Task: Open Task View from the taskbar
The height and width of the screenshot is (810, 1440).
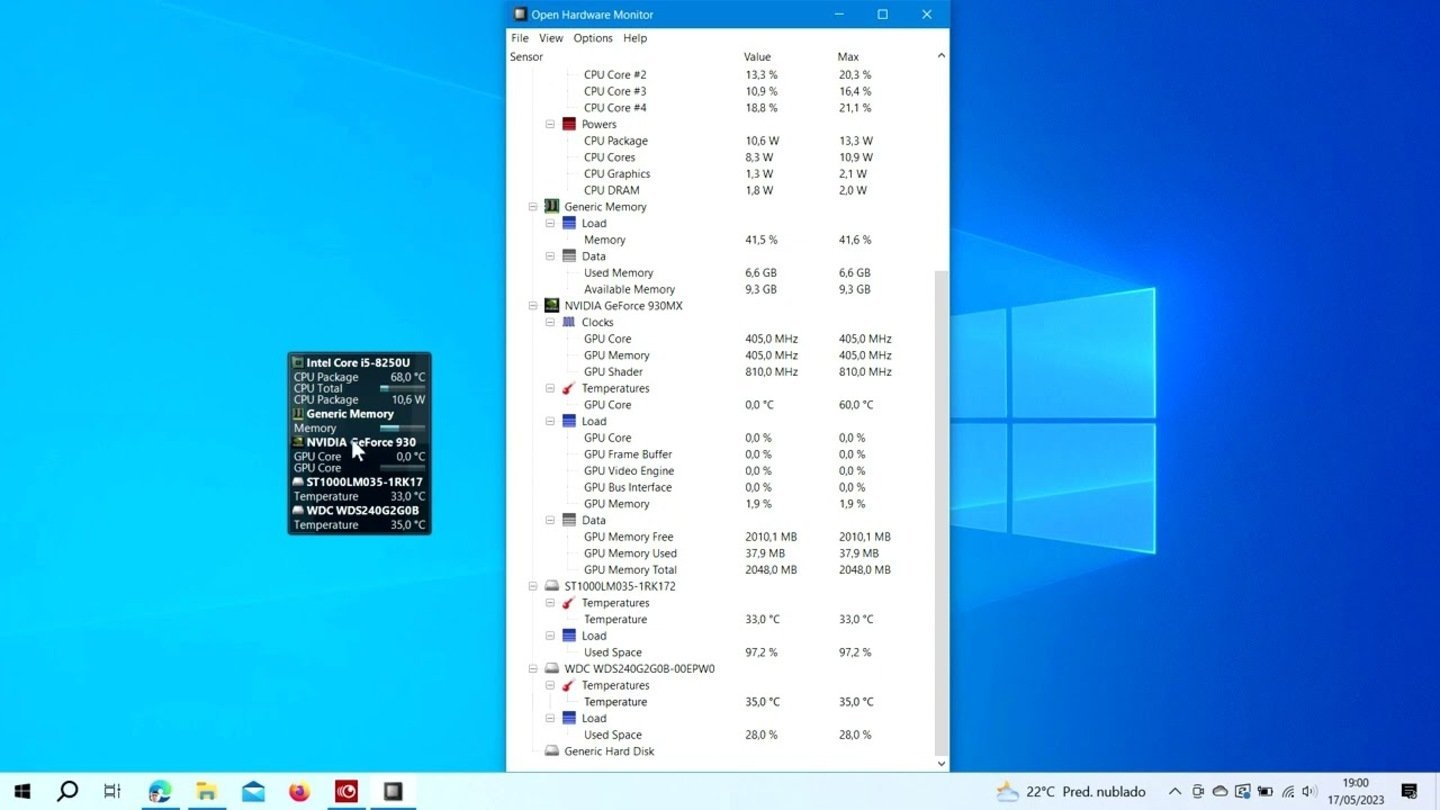Action: coord(112,791)
